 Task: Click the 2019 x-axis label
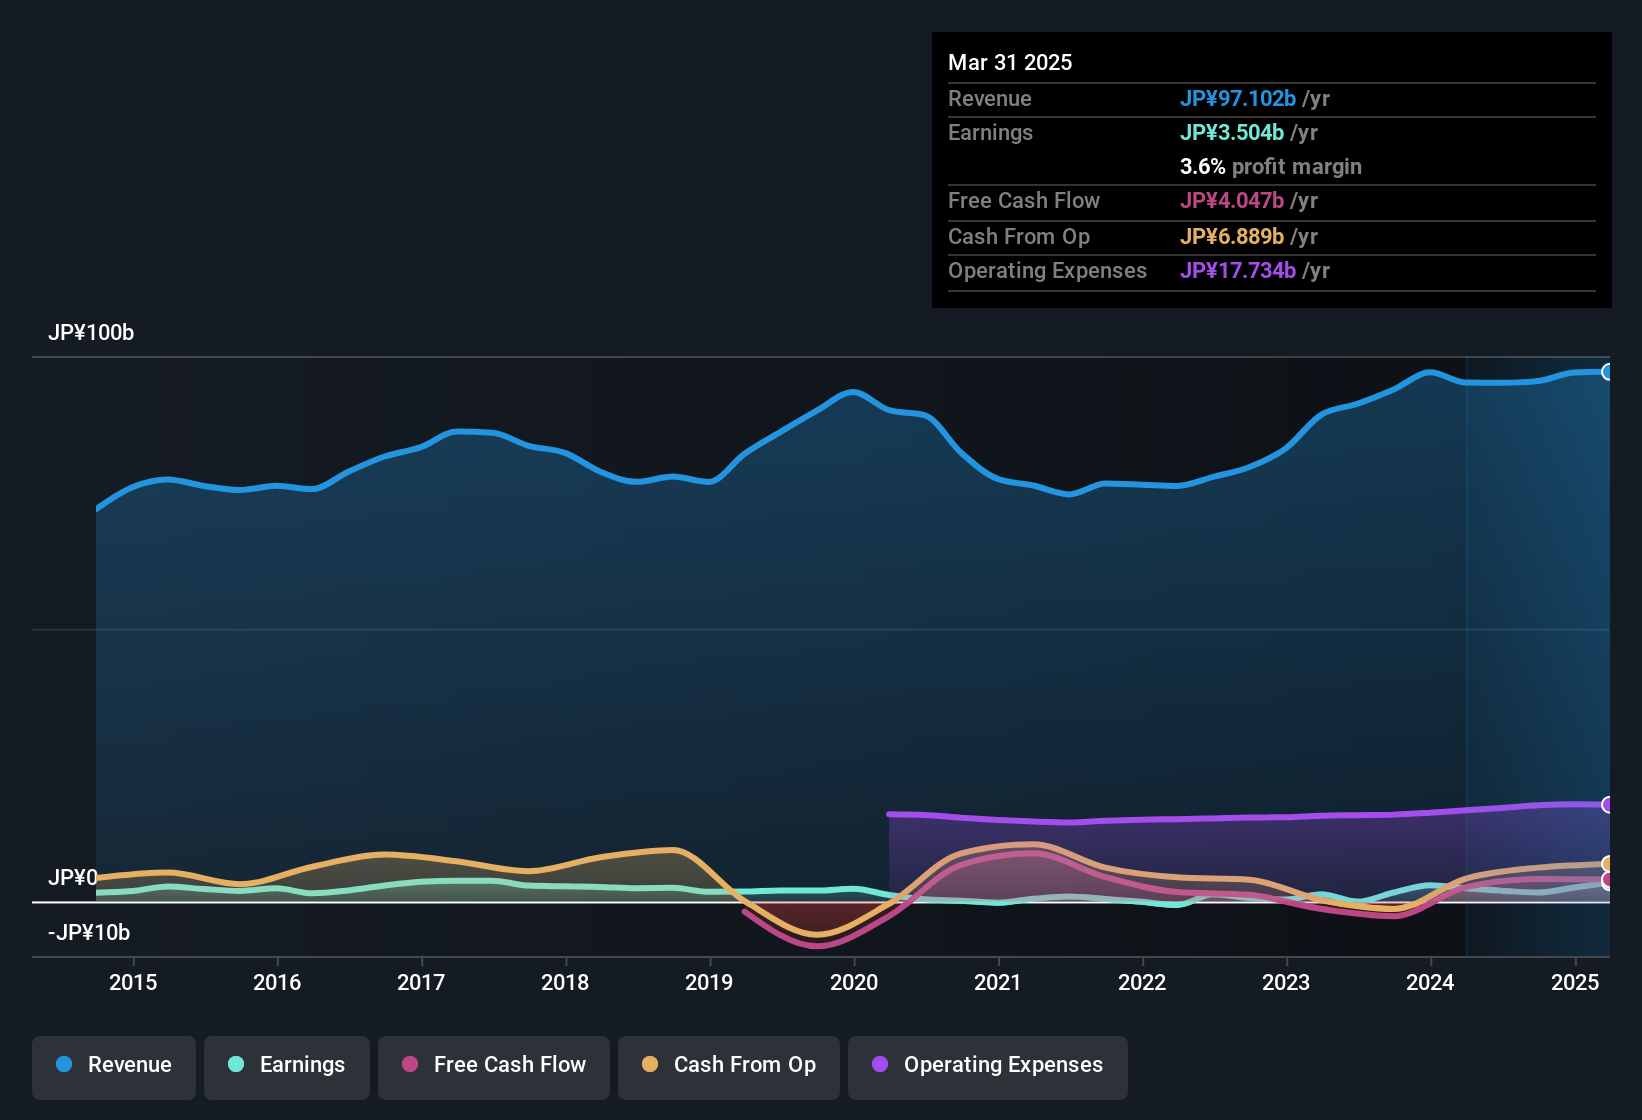[709, 982]
